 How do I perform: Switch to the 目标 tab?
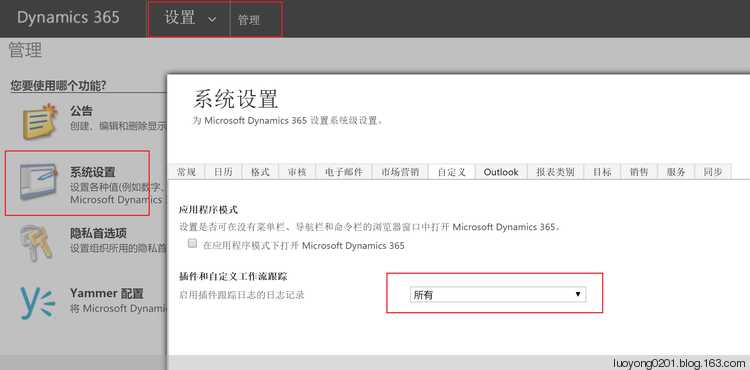(602, 172)
